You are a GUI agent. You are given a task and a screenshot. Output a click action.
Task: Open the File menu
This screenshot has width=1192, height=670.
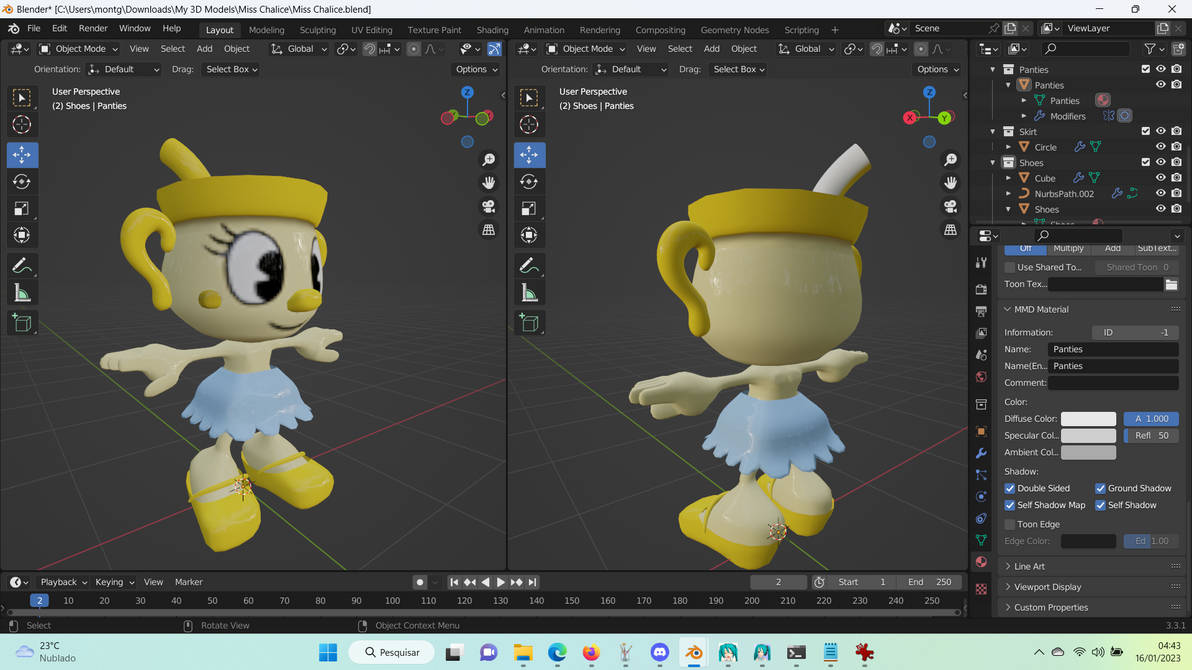coord(34,28)
